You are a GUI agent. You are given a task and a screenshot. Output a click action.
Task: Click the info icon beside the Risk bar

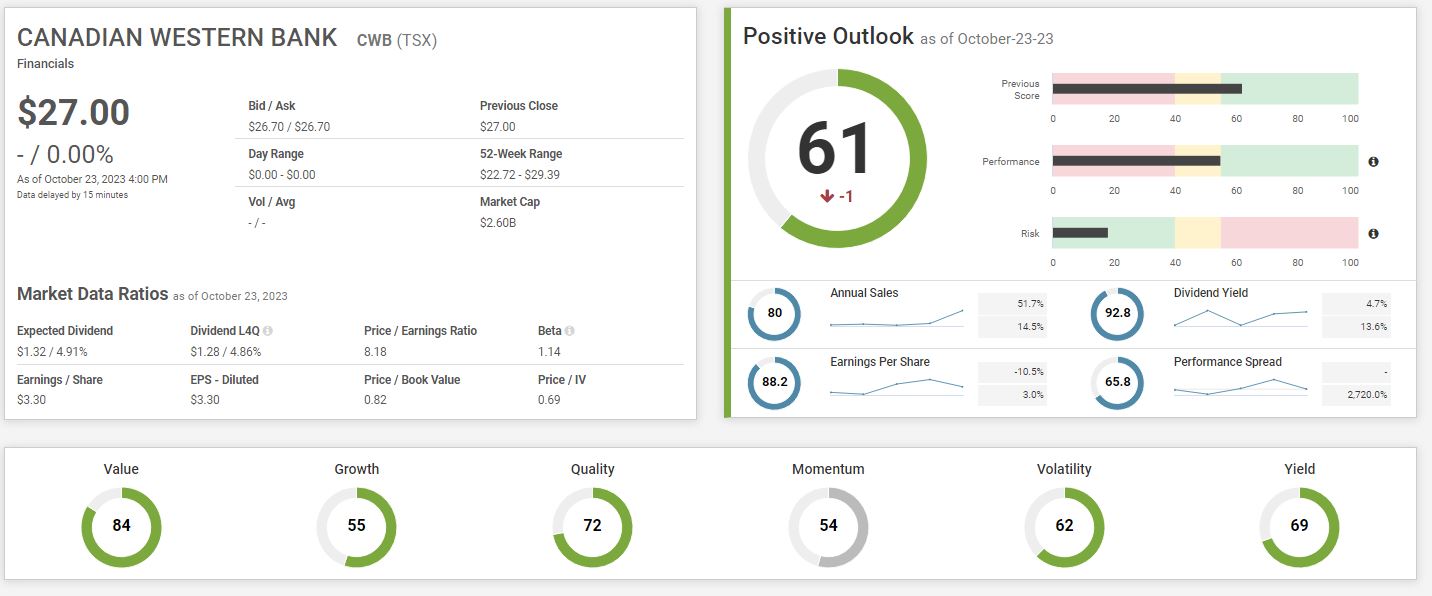pos(1373,234)
